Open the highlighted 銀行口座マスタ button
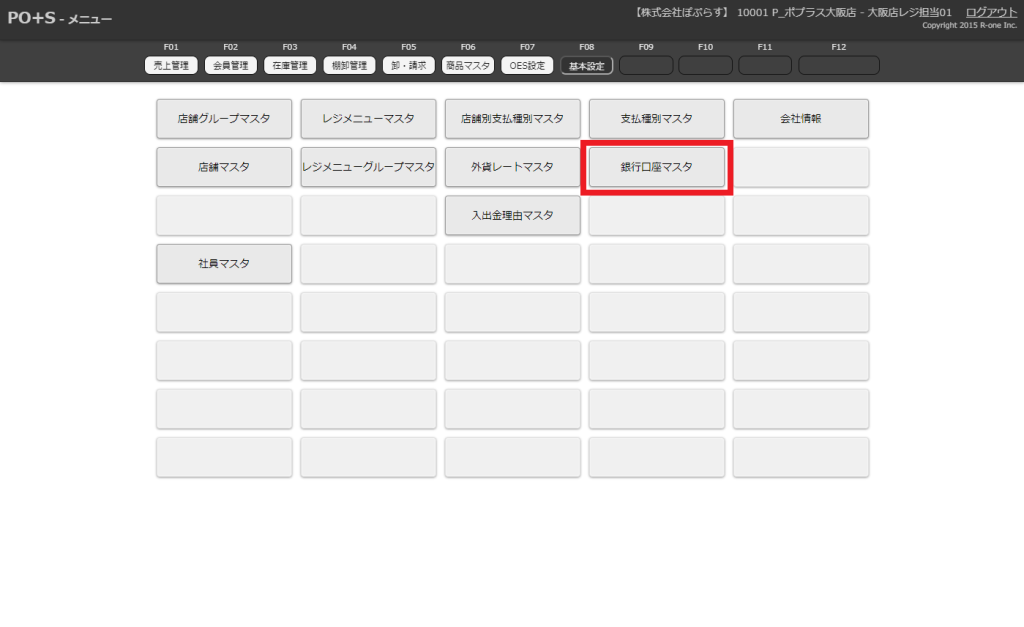Viewport: 1024px width, 627px height. (656, 167)
